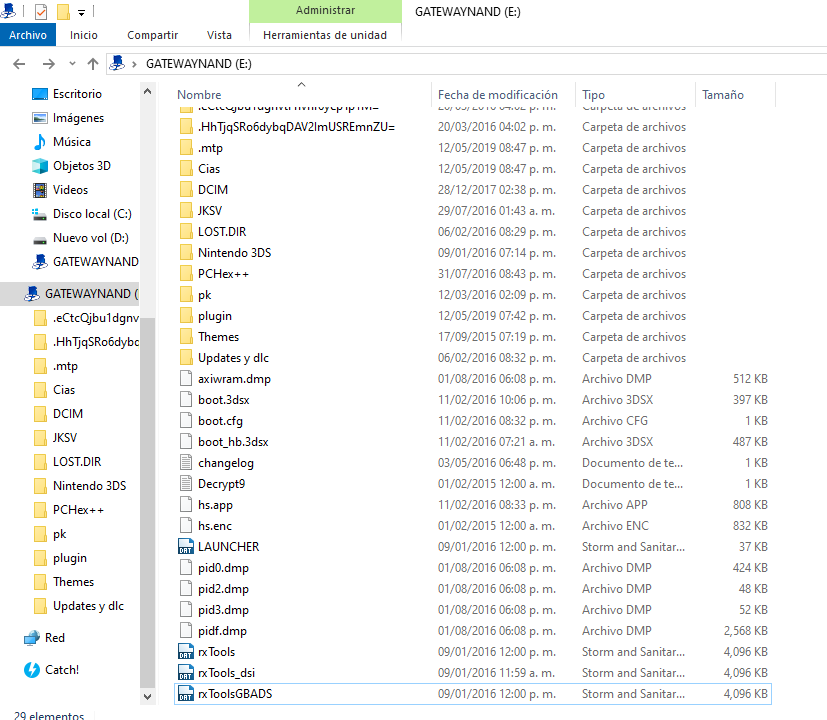Screen dimensions: 827x720
Task: Select the pk folder icon in file list
Action: 186,294
